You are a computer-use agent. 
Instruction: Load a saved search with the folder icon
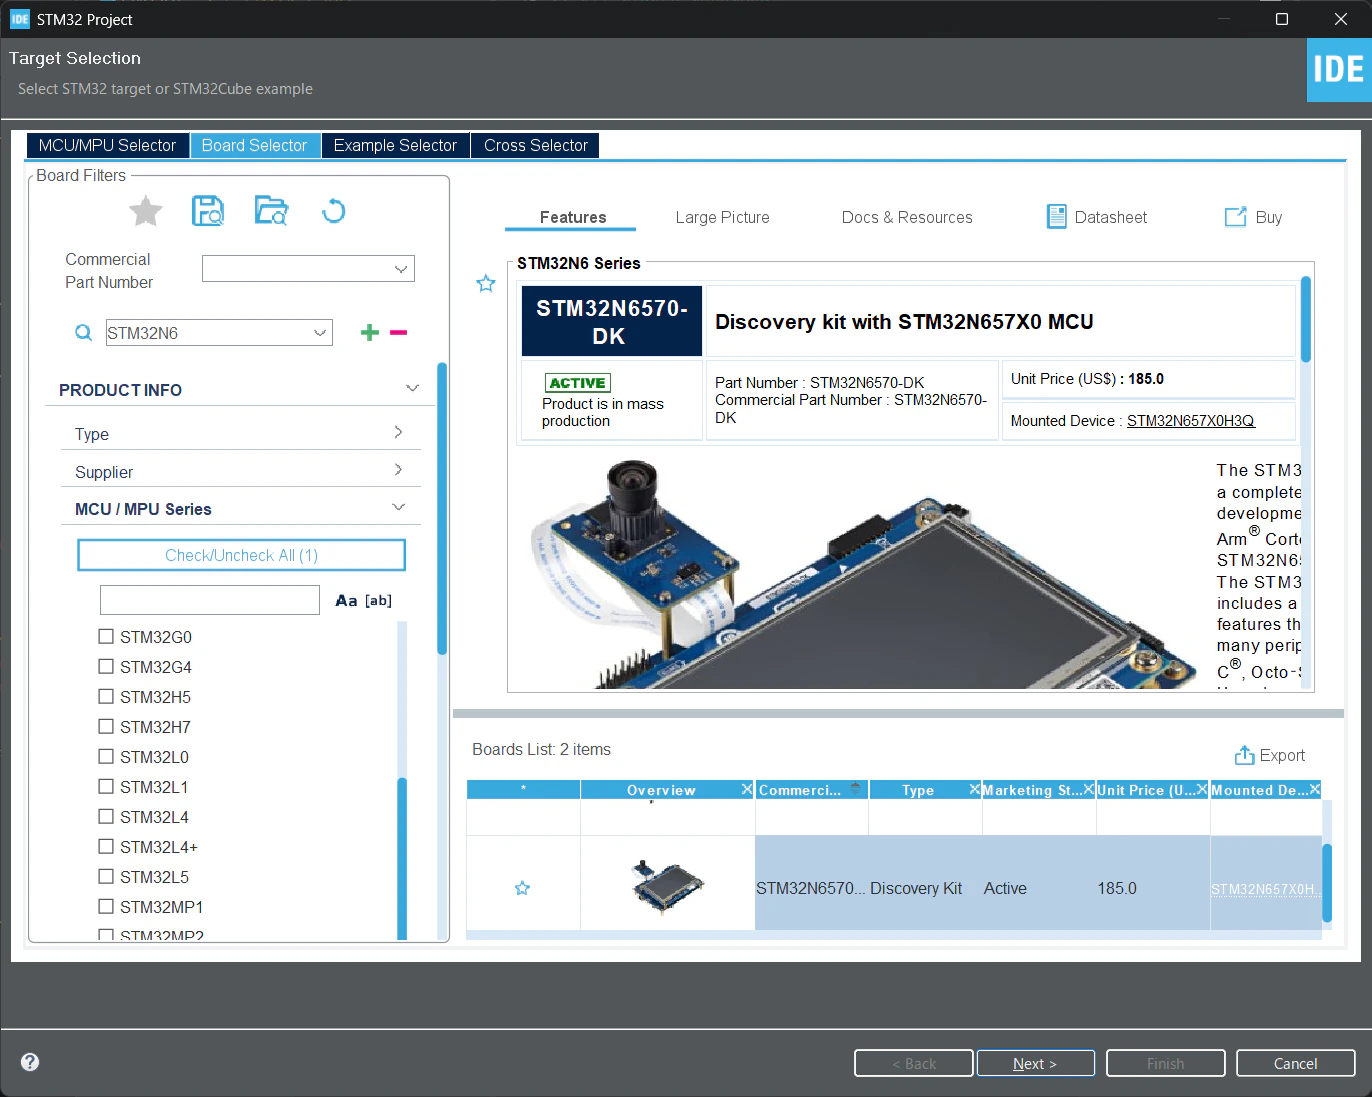coord(271,211)
